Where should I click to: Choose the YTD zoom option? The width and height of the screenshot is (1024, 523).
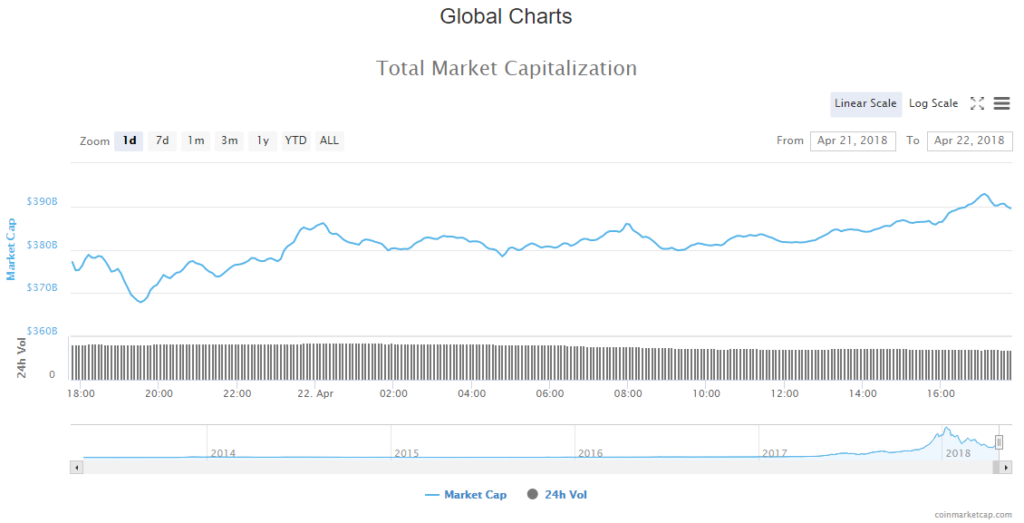(295, 141)
